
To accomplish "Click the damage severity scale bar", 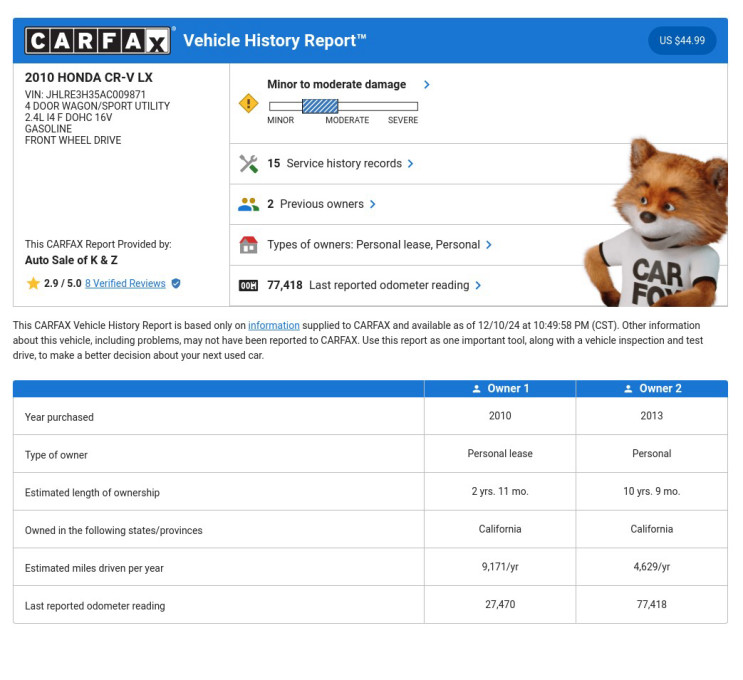I will click(x=343, y=105).
